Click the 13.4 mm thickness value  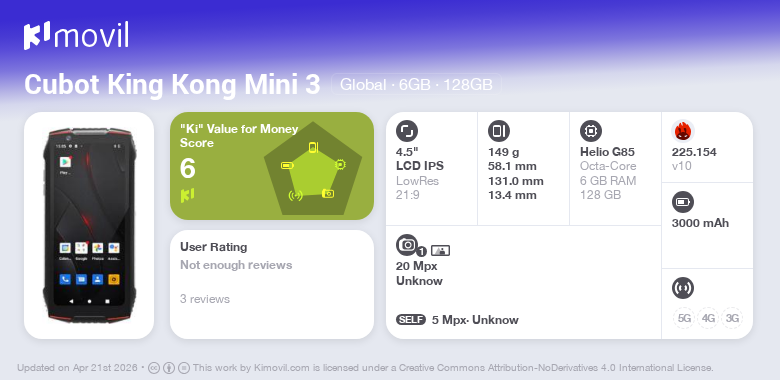pos(512,195)
